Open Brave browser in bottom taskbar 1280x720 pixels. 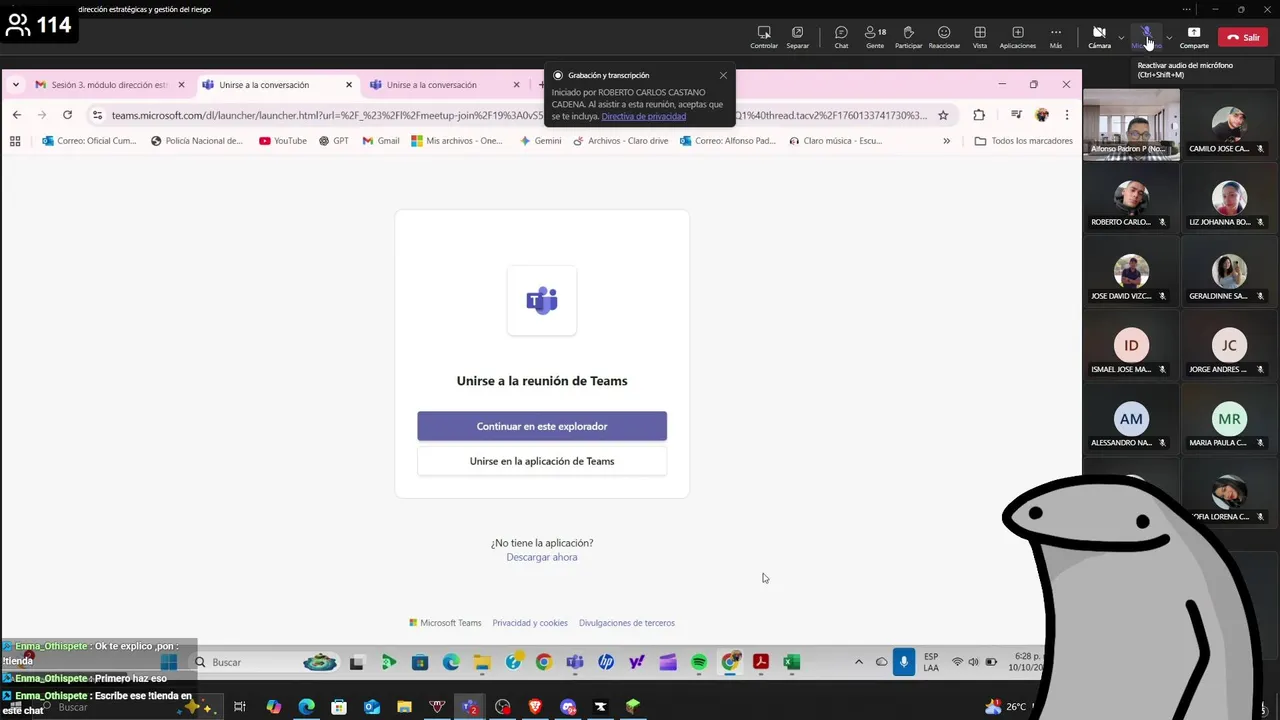[x=535, y=706]
